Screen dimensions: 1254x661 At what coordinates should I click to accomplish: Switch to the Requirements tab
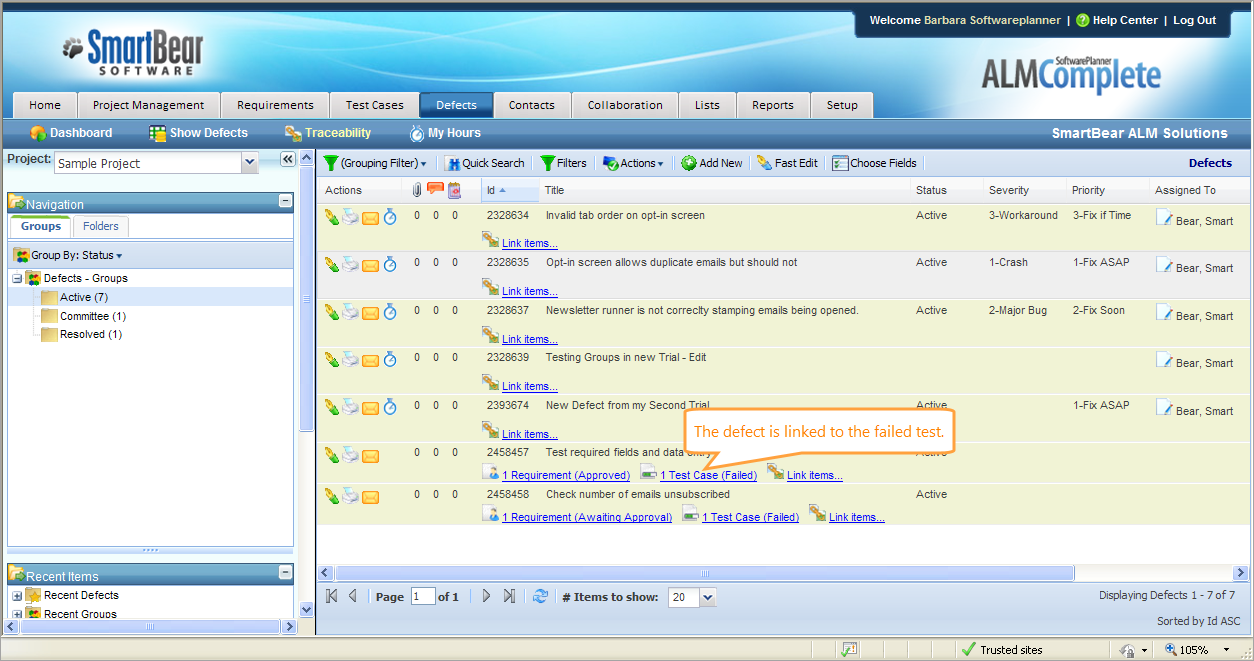click(275, 105)
